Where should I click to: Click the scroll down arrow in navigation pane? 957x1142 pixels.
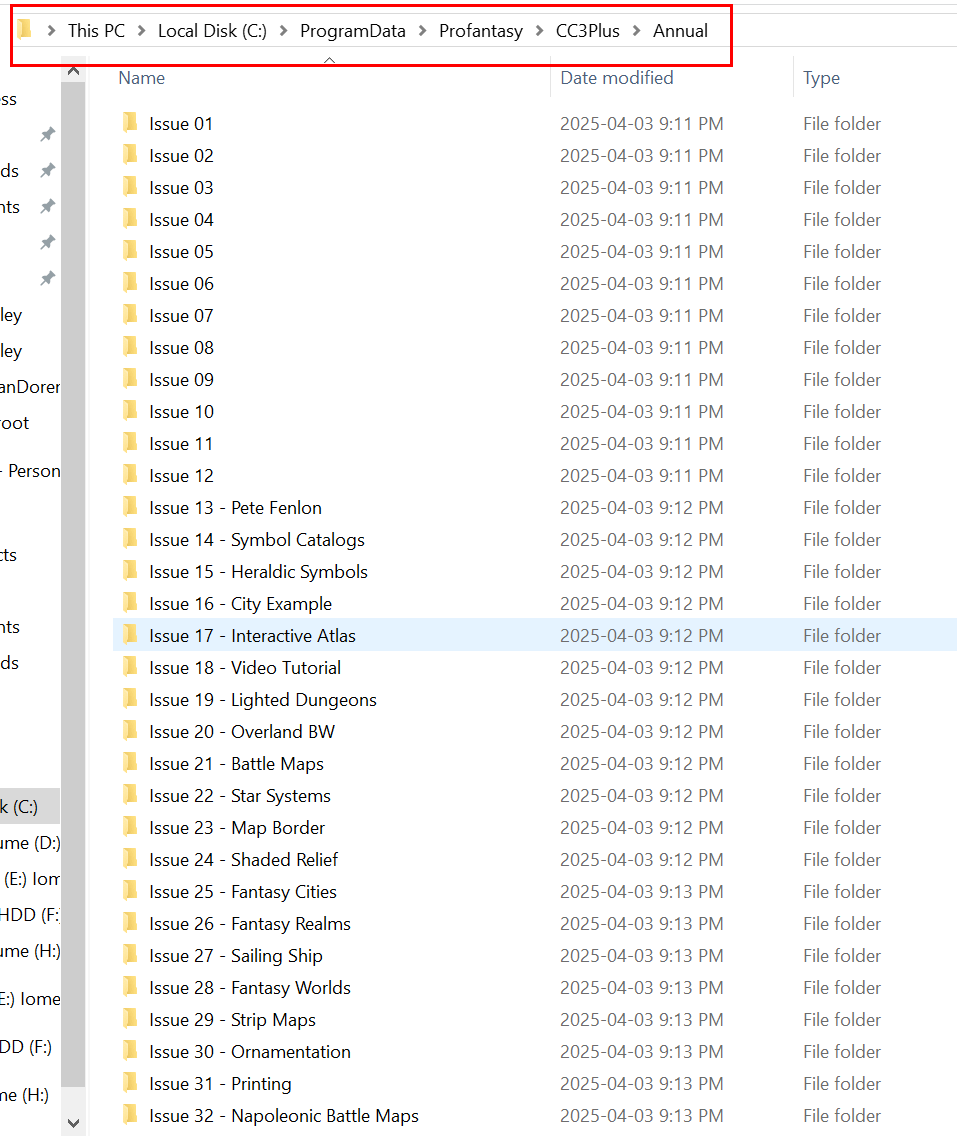tap(73, 1123)
